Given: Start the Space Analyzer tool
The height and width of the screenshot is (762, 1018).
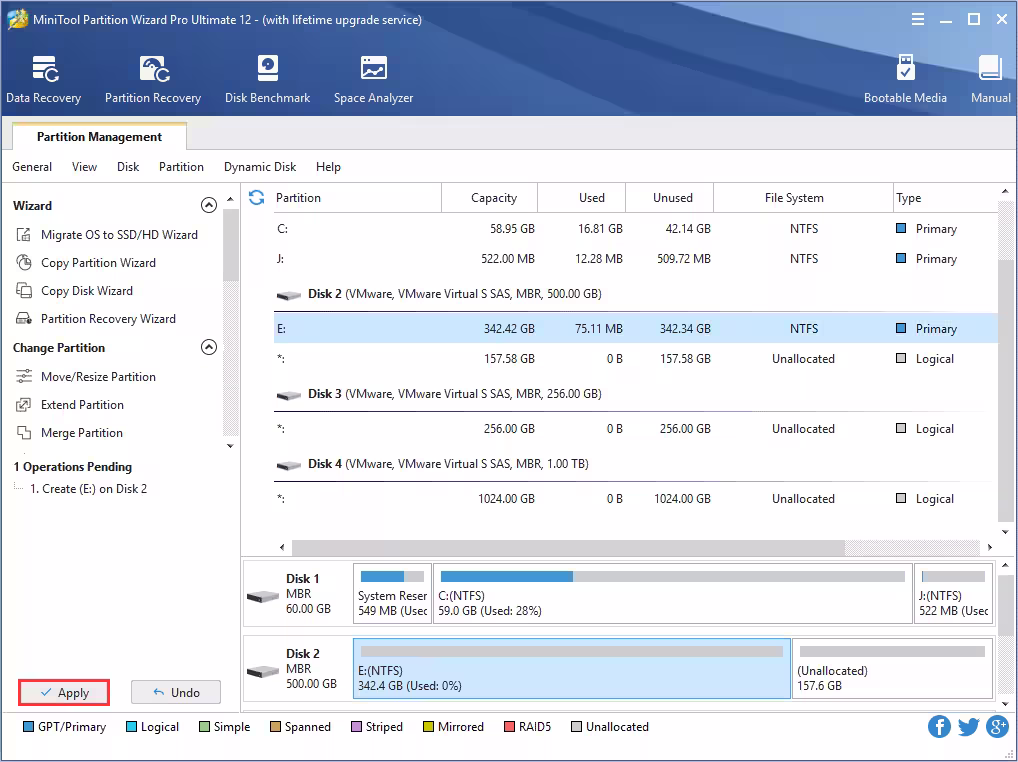Looking at the screenshot, I should click(373, 79).
